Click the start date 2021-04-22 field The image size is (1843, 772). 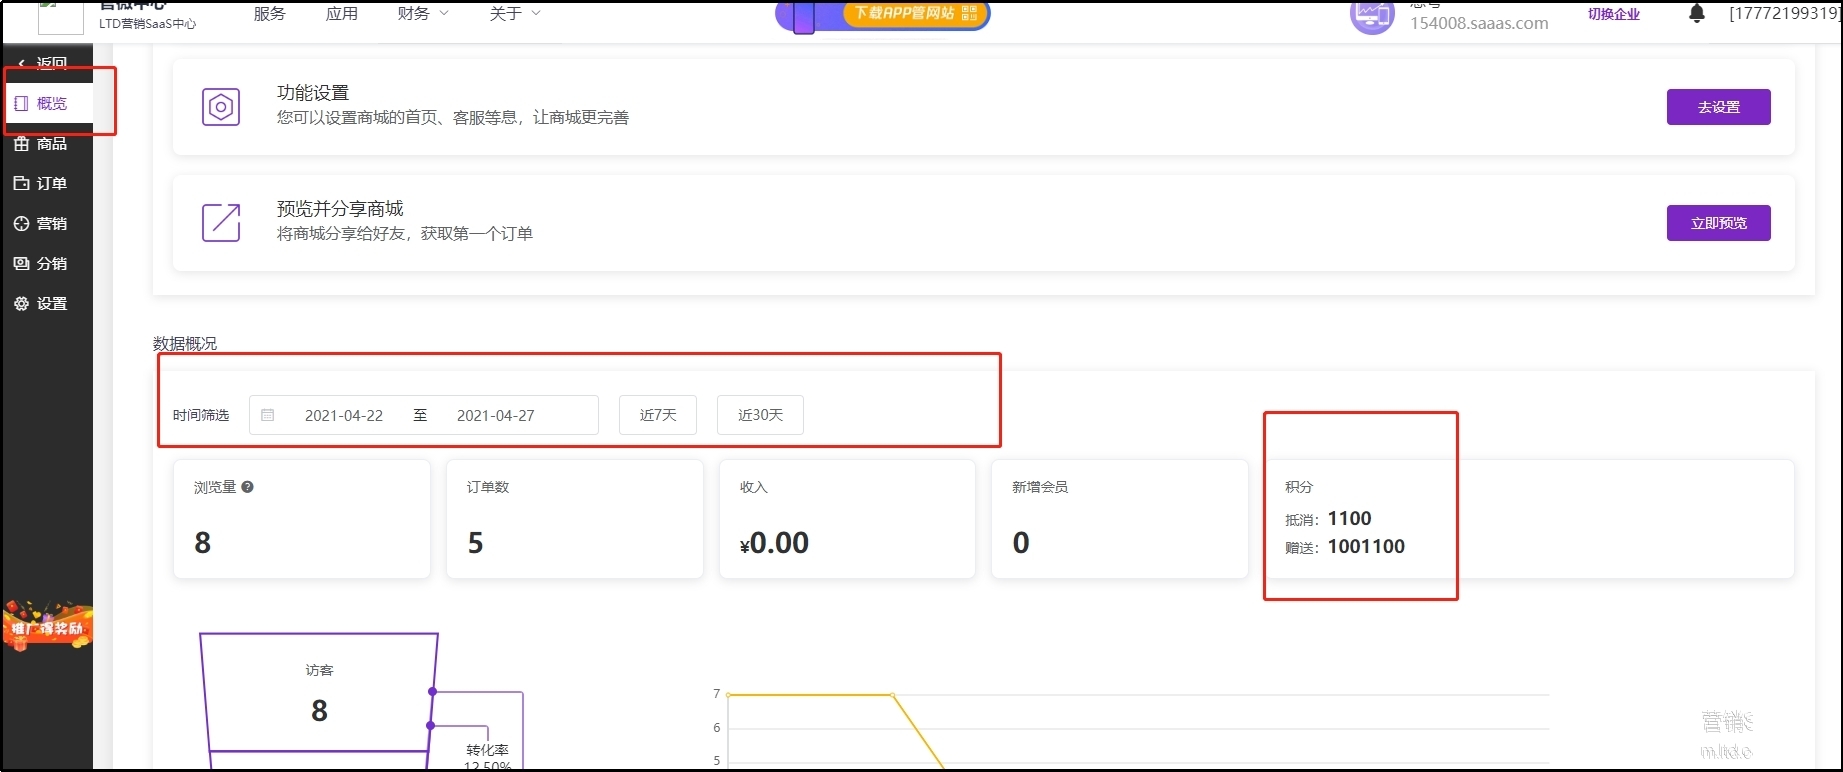344,415
